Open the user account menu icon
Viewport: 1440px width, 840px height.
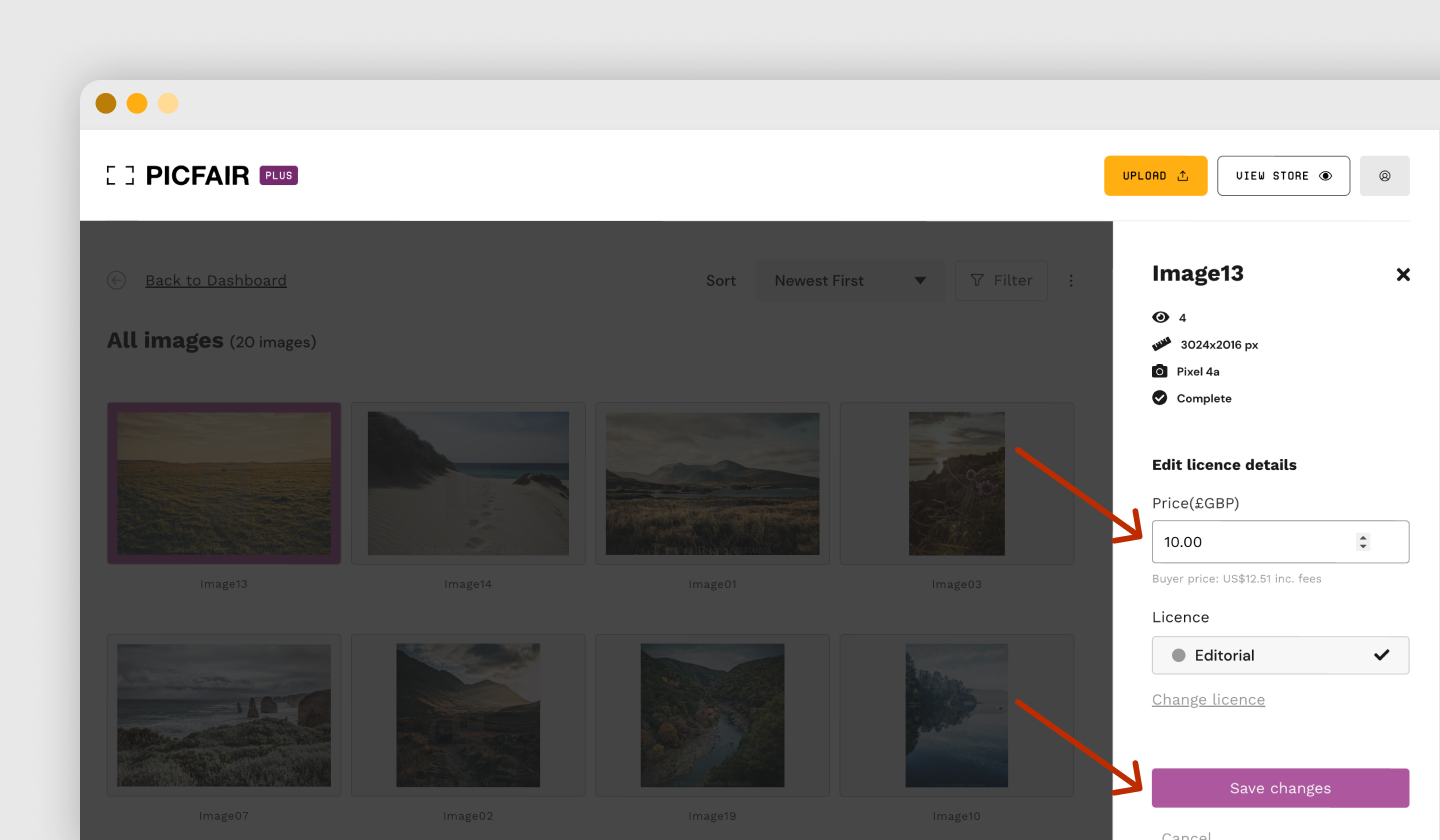point(1385,176)
